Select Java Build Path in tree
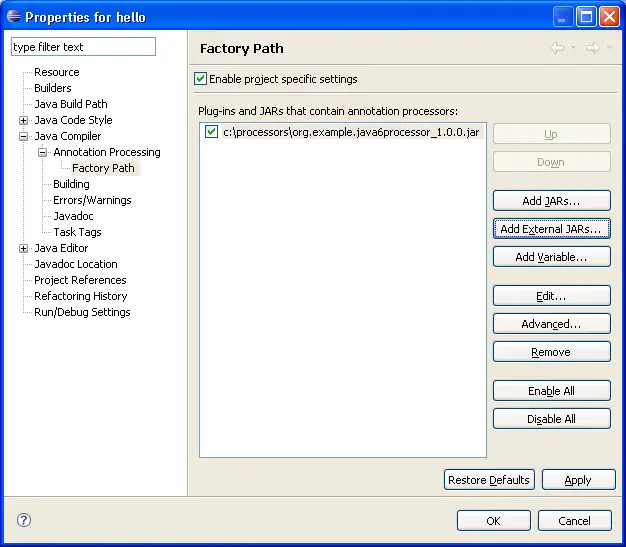 70,104
